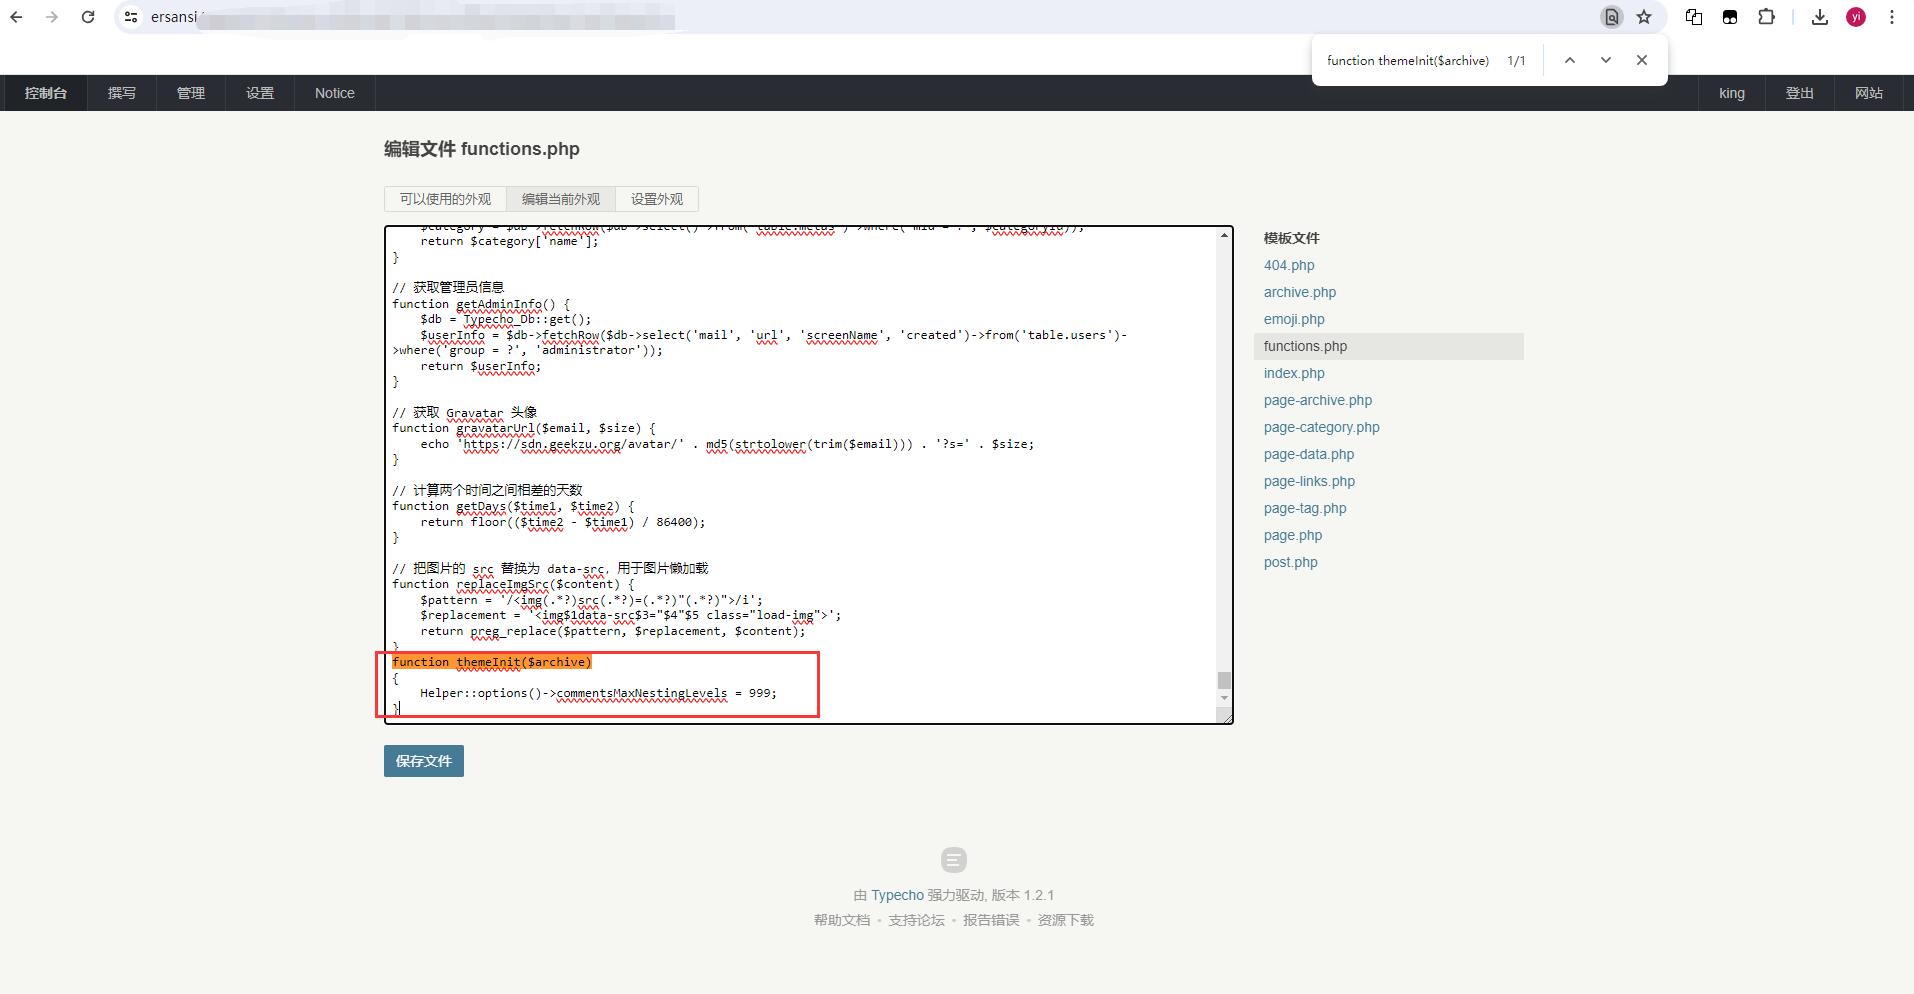Click the 模板文件 sidebar heading

point(1292,238)
